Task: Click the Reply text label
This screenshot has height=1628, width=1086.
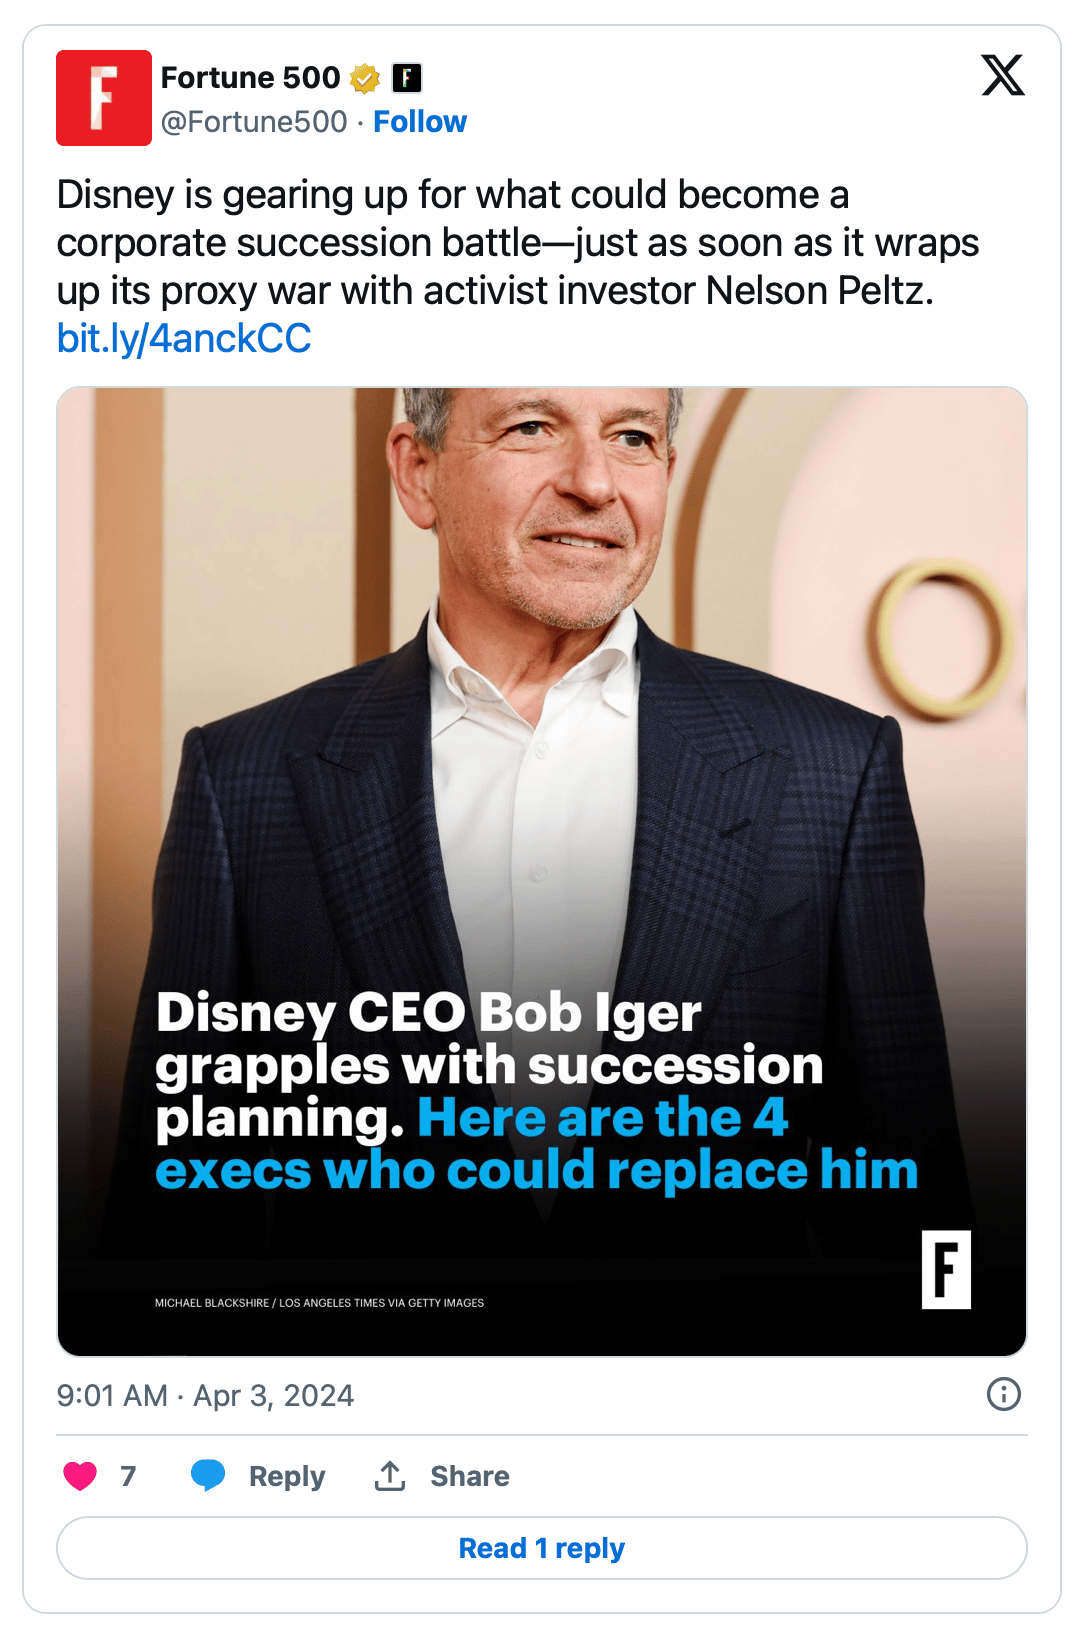Action: click(287, 1476)
